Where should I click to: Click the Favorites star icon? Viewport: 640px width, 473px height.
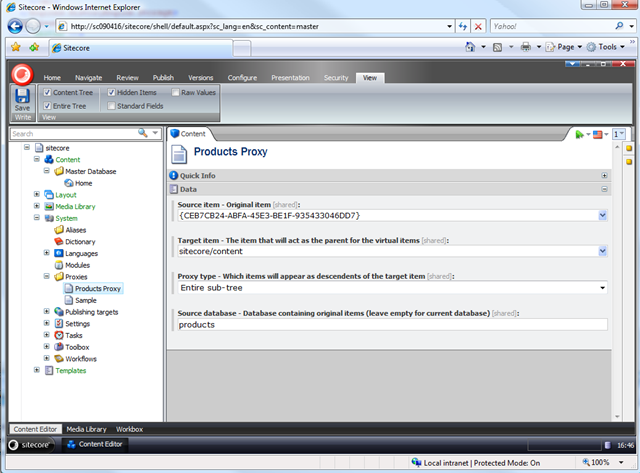tap(16, 47)
